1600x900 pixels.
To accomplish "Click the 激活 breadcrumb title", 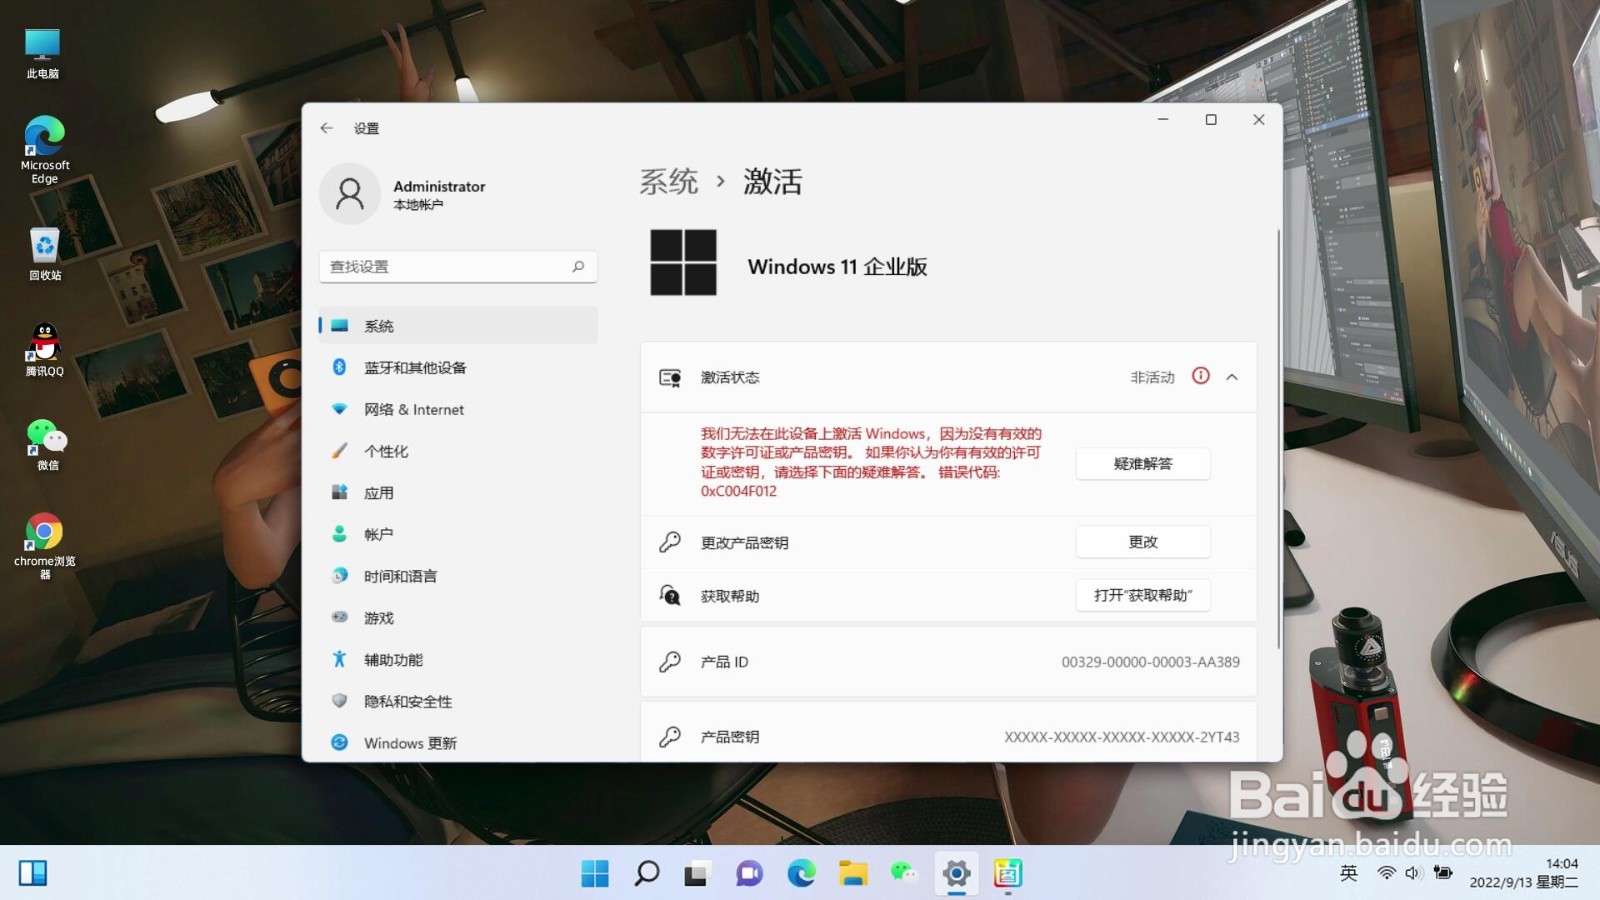I will 773,182.
